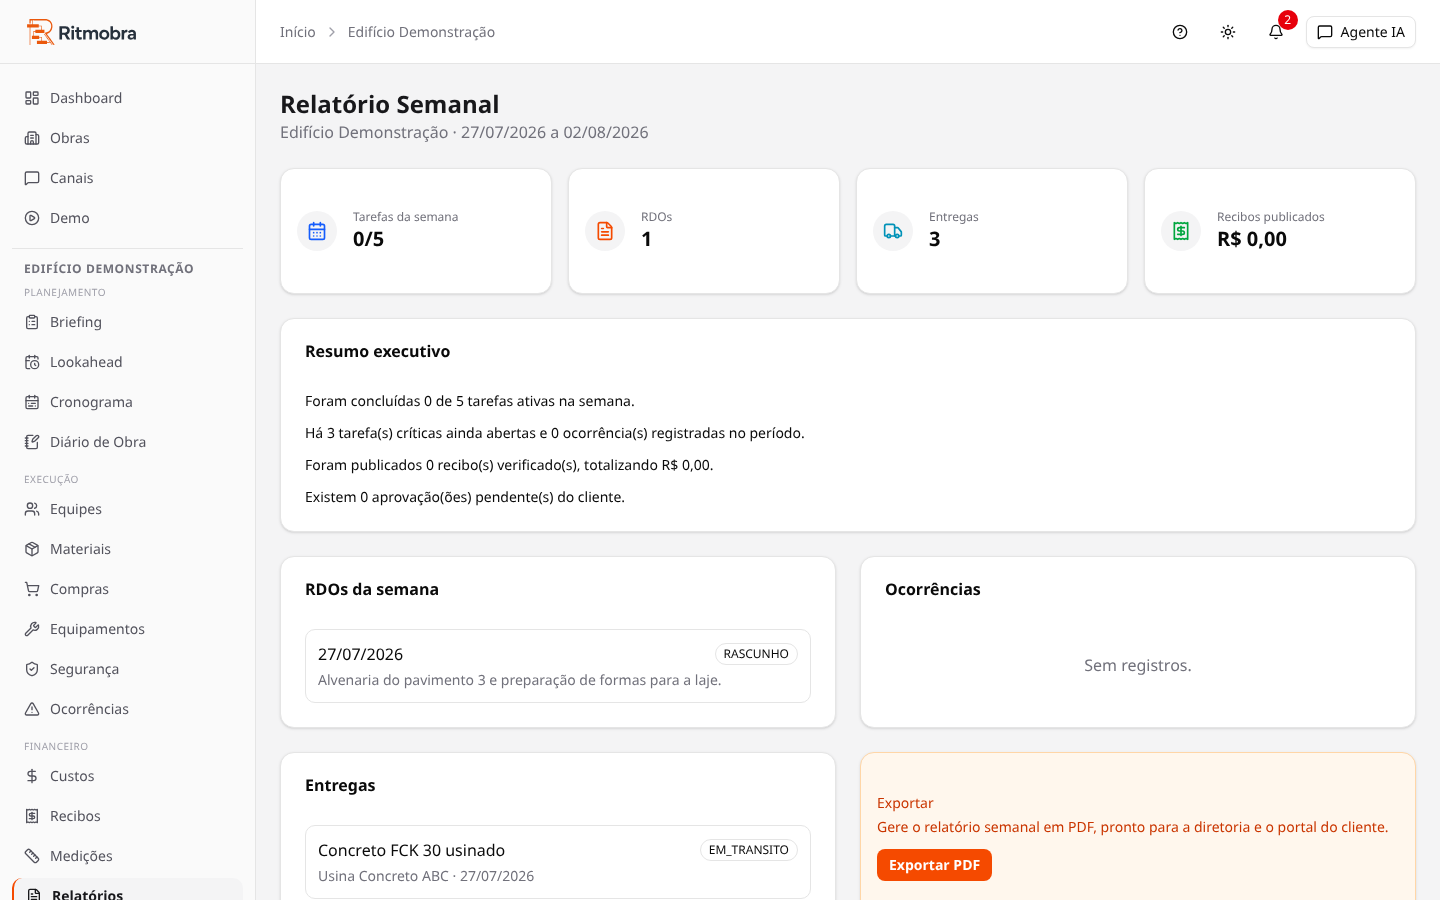
Task: Open the help question-mark icon
Action: 1180,32
